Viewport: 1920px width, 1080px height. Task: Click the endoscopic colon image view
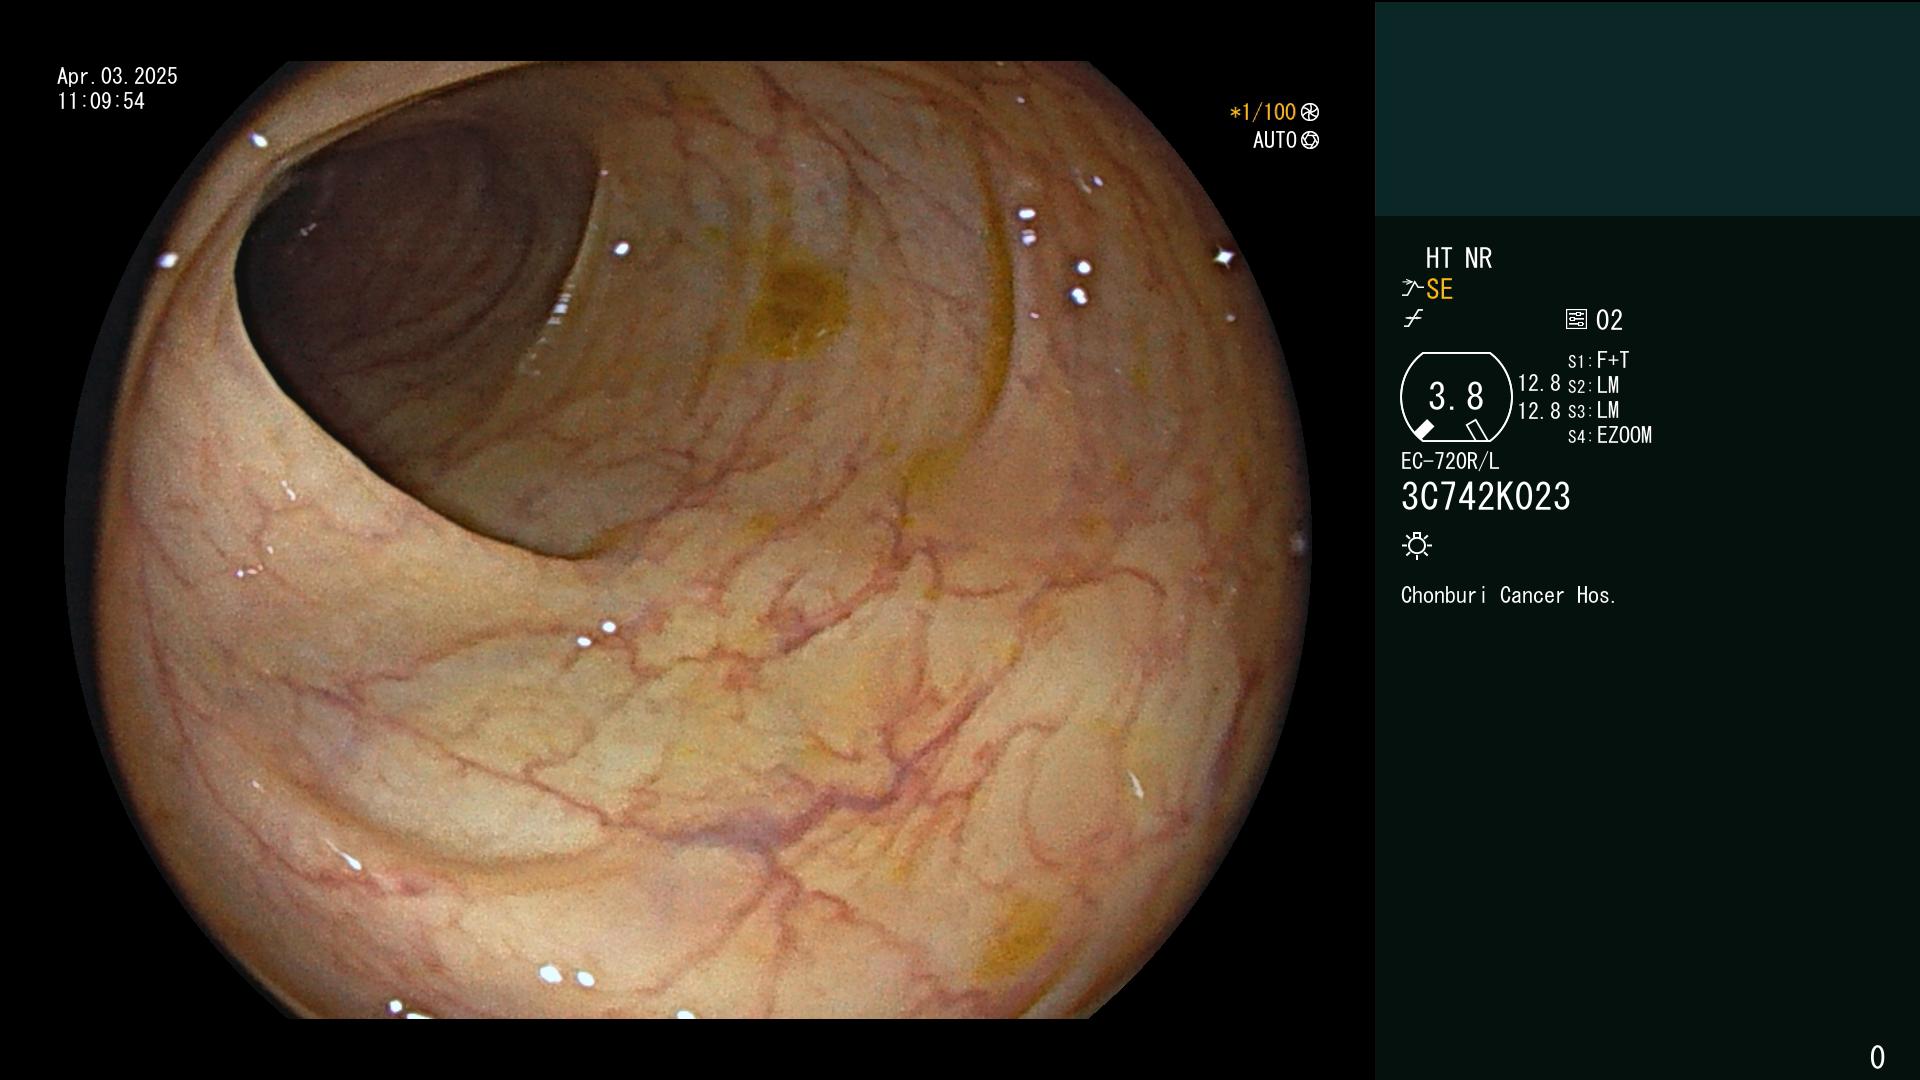coord(688,540)
